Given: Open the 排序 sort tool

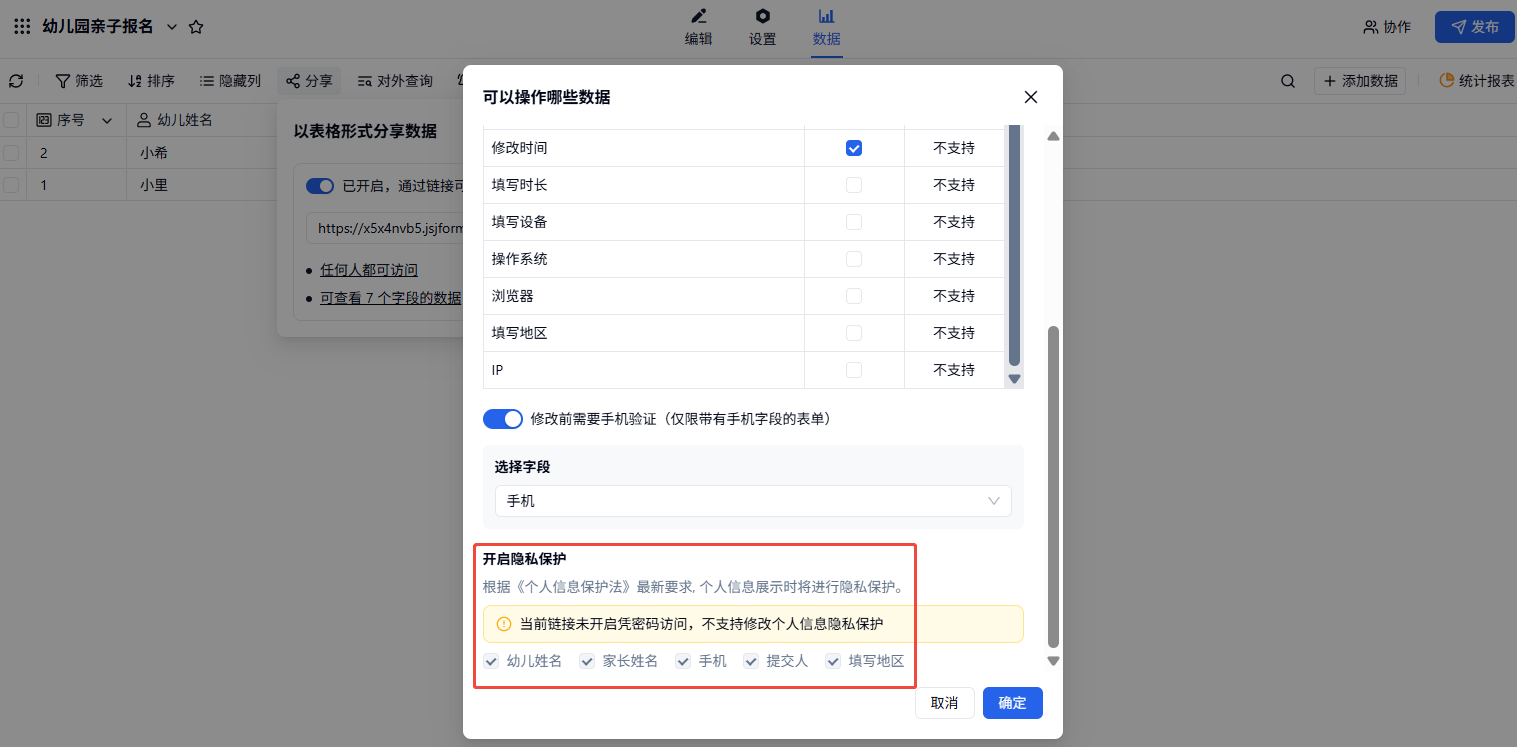Looking at the screenshot, I should pos(151,81).
